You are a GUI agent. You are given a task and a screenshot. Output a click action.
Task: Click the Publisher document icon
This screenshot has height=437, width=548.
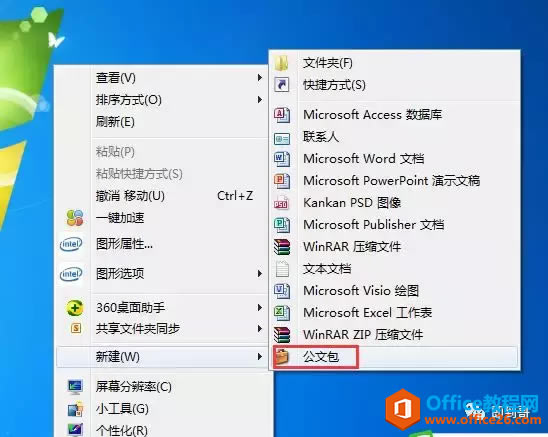282,225
